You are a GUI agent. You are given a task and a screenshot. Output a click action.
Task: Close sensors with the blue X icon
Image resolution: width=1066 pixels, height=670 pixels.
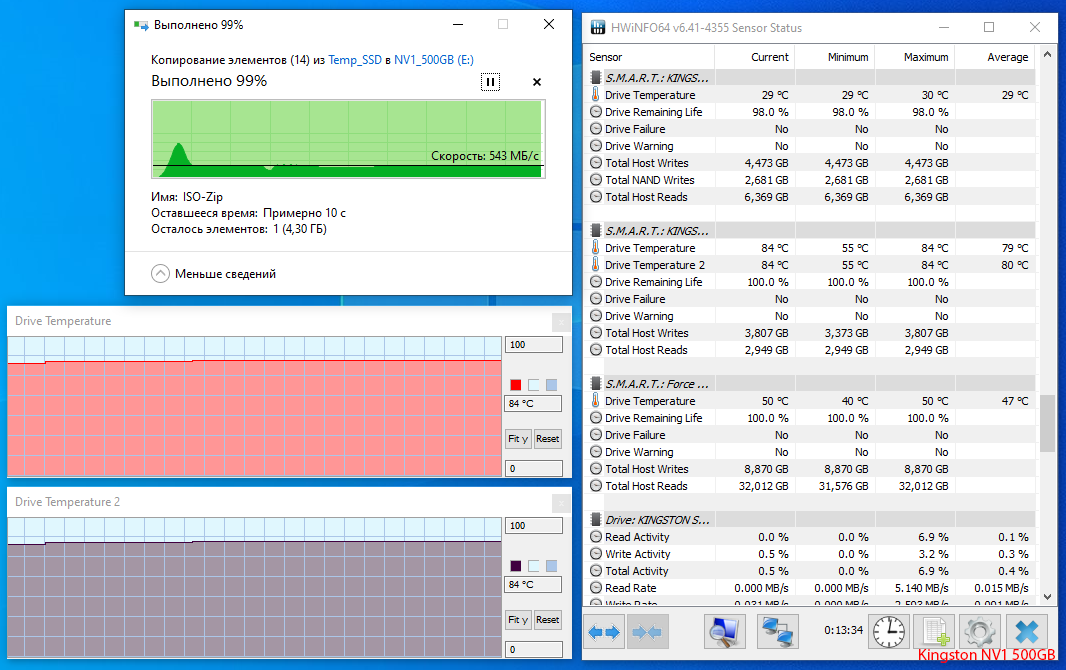(x=1027, y=633)
